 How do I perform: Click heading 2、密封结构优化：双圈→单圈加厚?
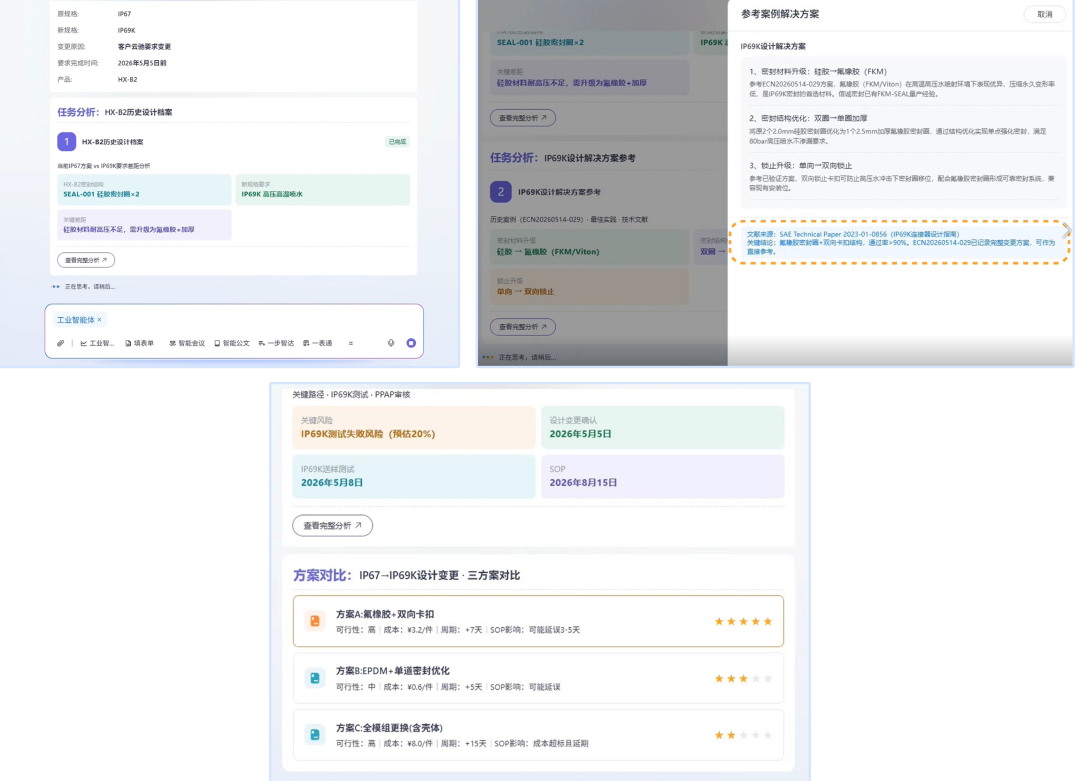[x=808, y=118]
